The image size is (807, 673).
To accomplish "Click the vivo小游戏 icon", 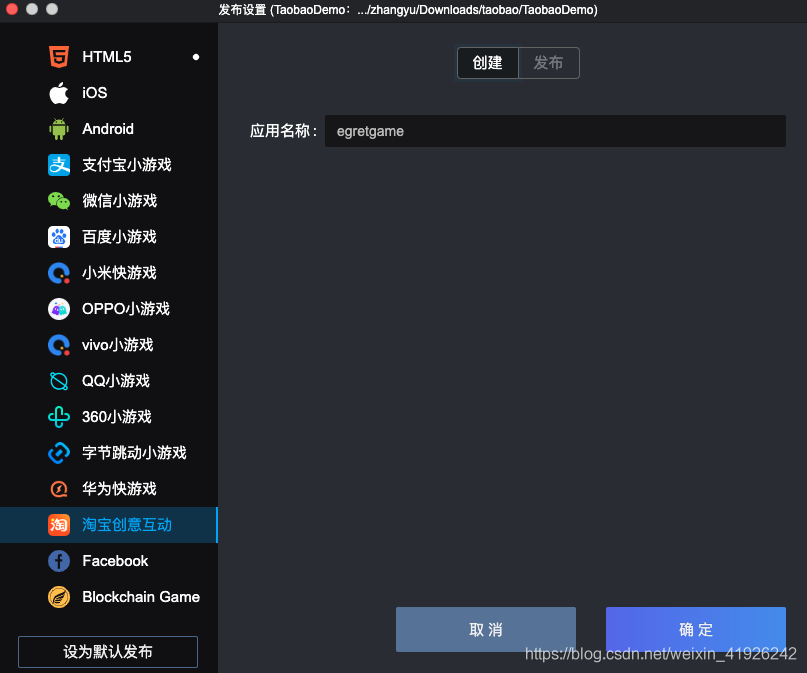I will (x=59, y=345).
